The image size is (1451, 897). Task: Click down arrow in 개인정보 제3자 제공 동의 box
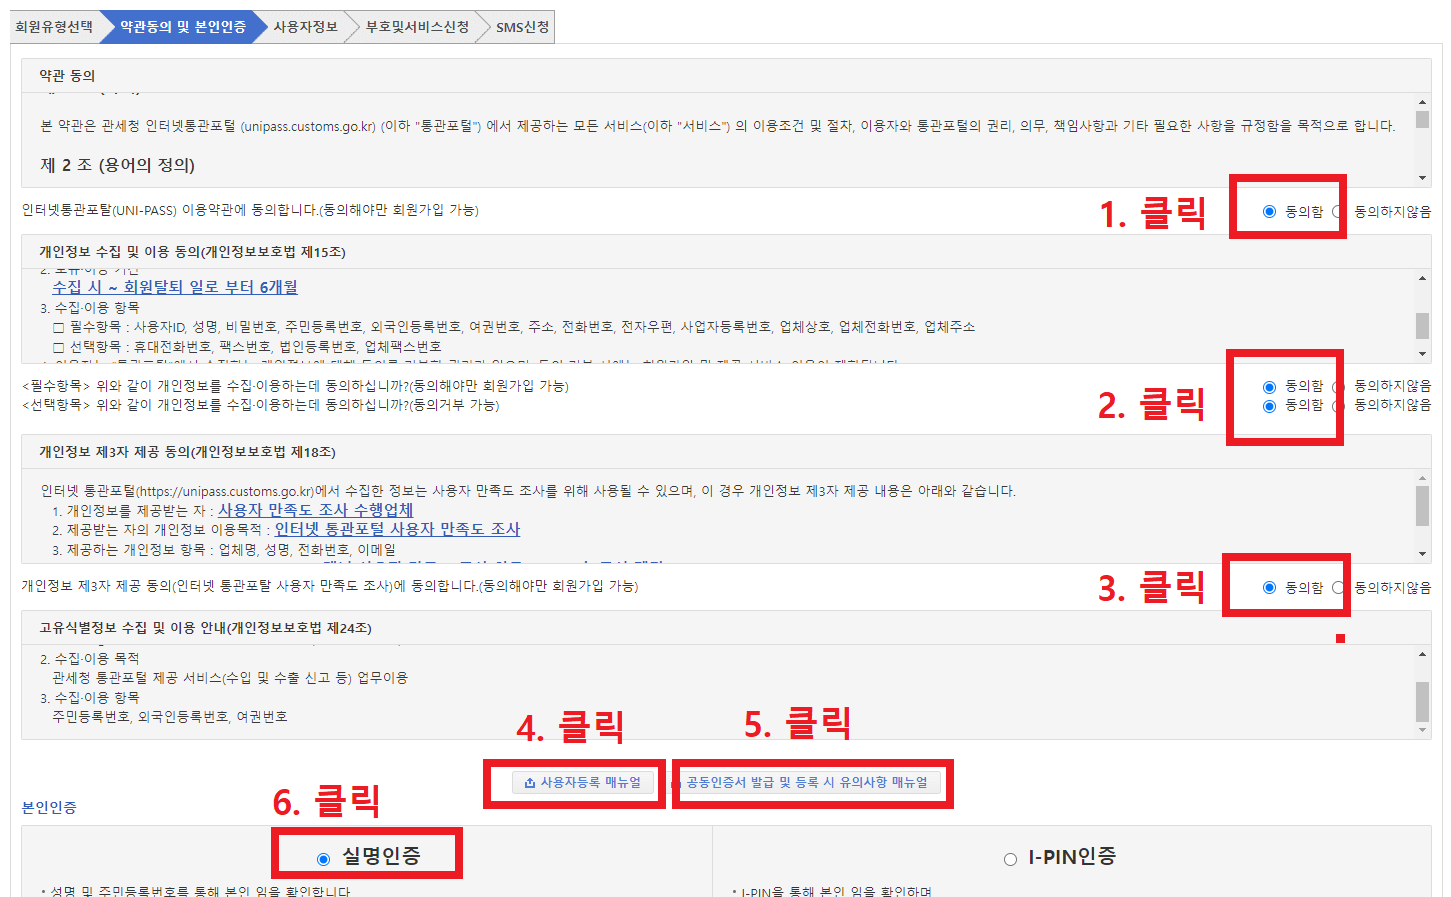[x=1422, y=553]
